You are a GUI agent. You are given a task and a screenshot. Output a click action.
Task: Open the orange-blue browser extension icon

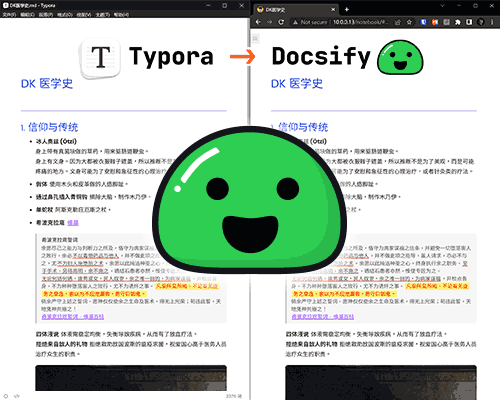[x=435, y=22]
